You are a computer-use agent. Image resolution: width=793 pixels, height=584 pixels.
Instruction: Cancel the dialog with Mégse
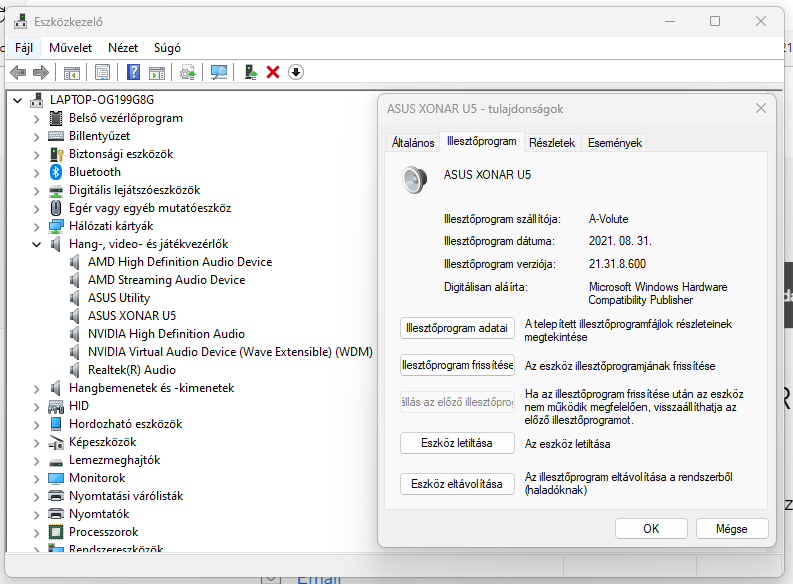(x=732, y=529)
